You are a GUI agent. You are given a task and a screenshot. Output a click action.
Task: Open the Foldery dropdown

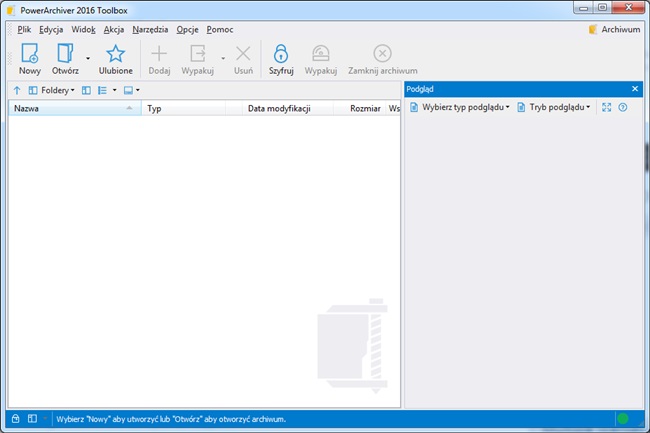(52, 90)
